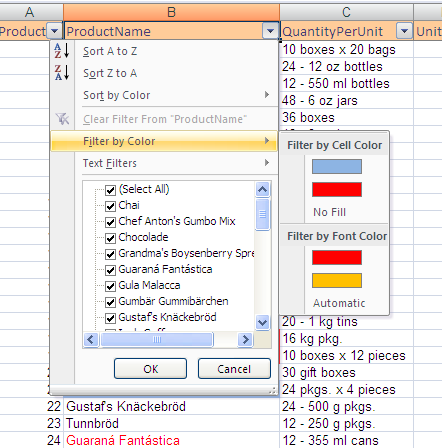The image size is (442, 448).
Task: Expand the Sort by Color submenu arrow
Action: (x=267, y=95)
